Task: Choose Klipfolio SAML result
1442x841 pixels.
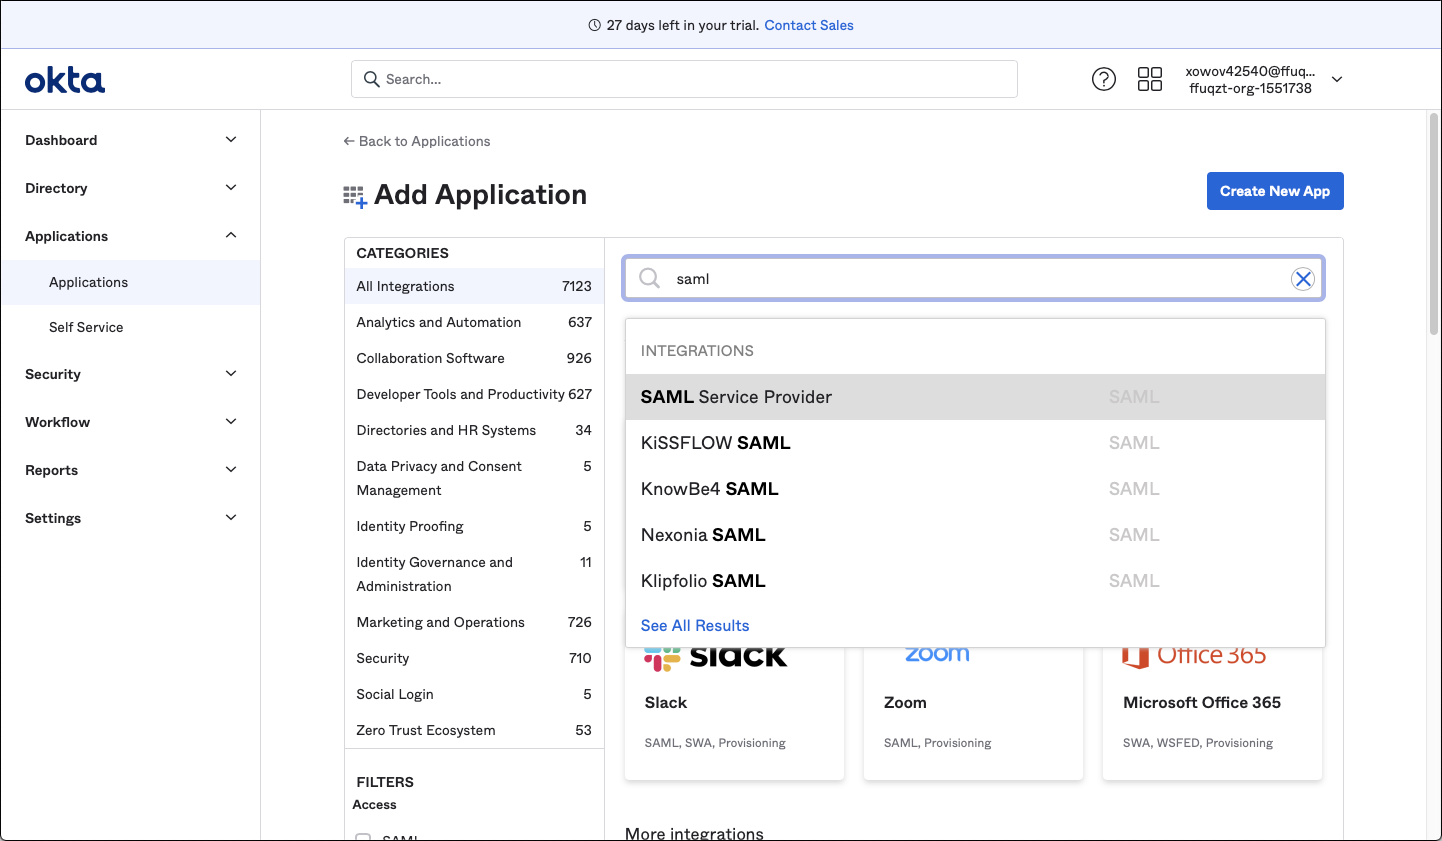Action: [975, 581]
